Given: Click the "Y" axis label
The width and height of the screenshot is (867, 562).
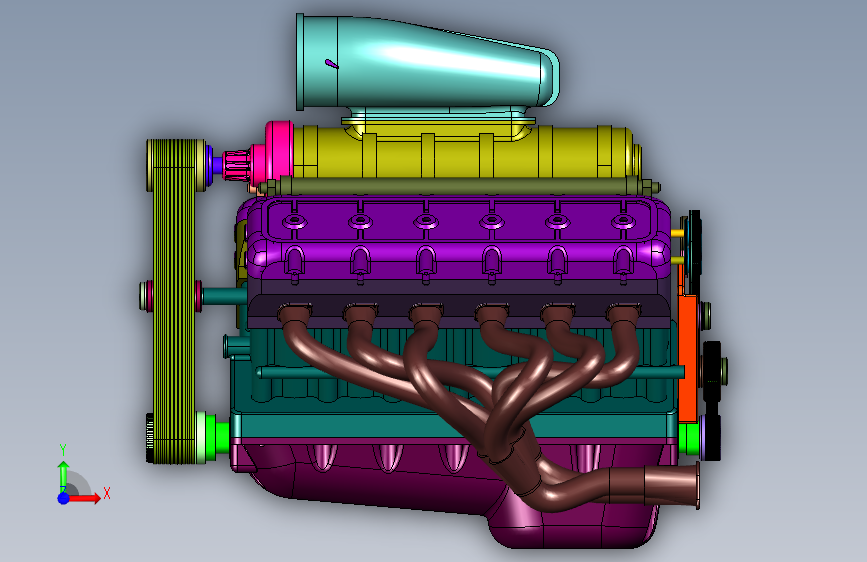Looking at the screenshot, I should (63, 450).
